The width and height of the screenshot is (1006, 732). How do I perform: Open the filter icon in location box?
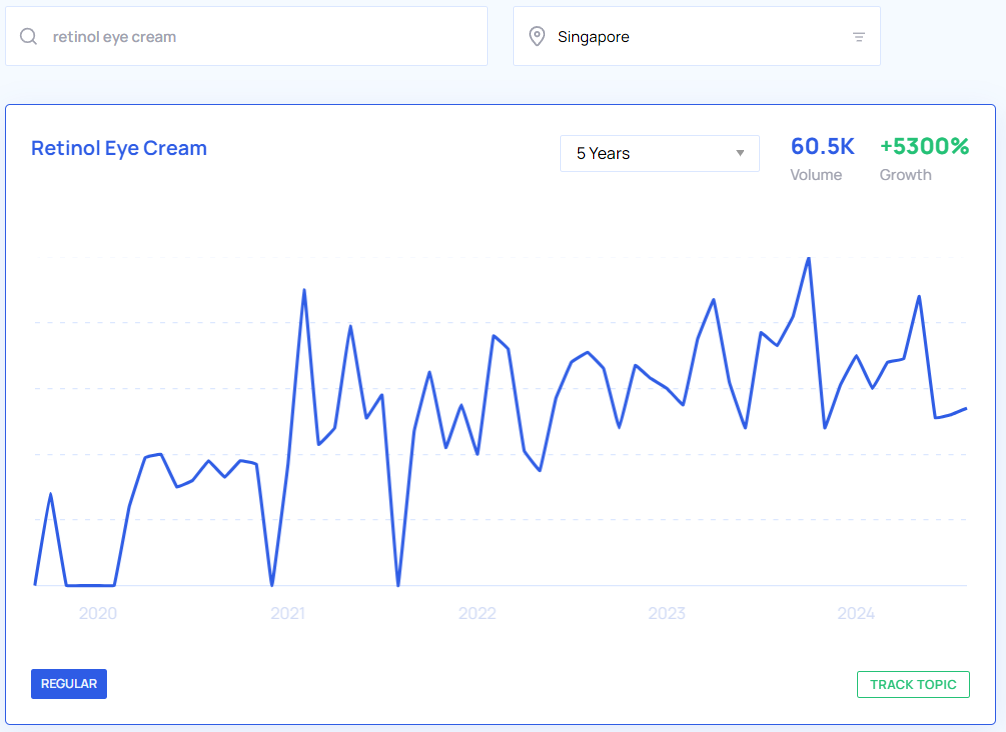[858, 37]
